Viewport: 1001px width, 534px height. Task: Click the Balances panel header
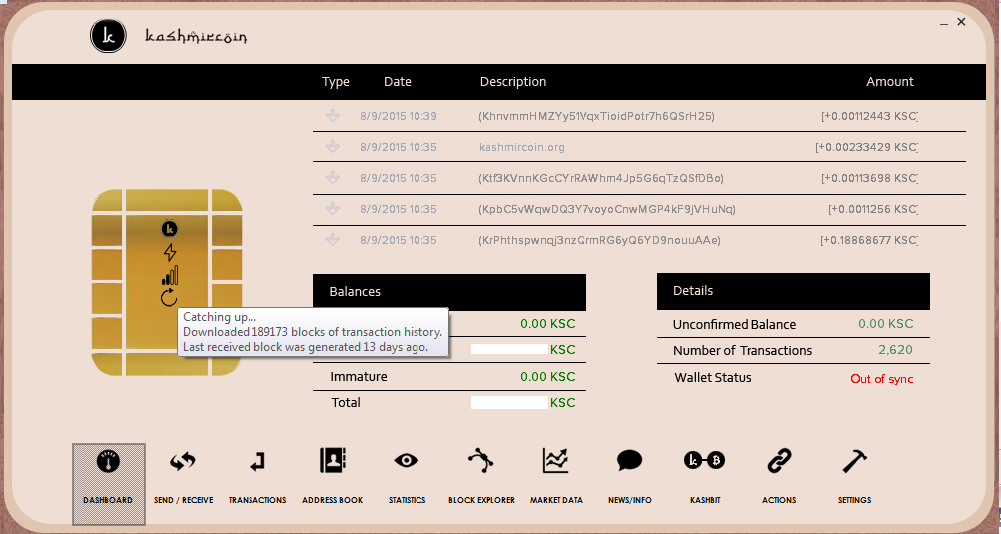coord(449,292)
